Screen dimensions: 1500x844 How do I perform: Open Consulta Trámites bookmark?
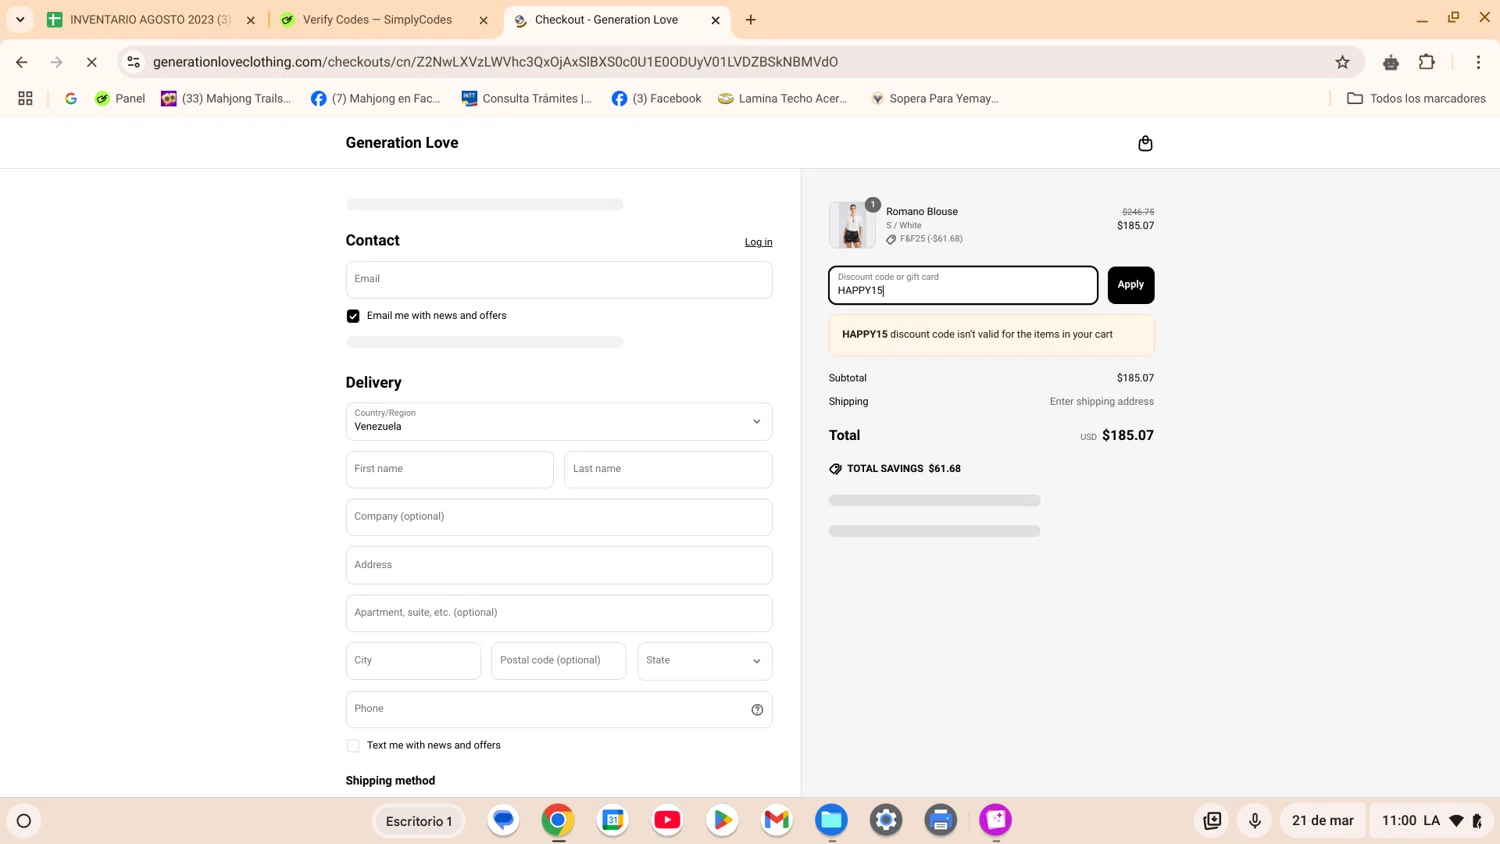tap(527, 98)
